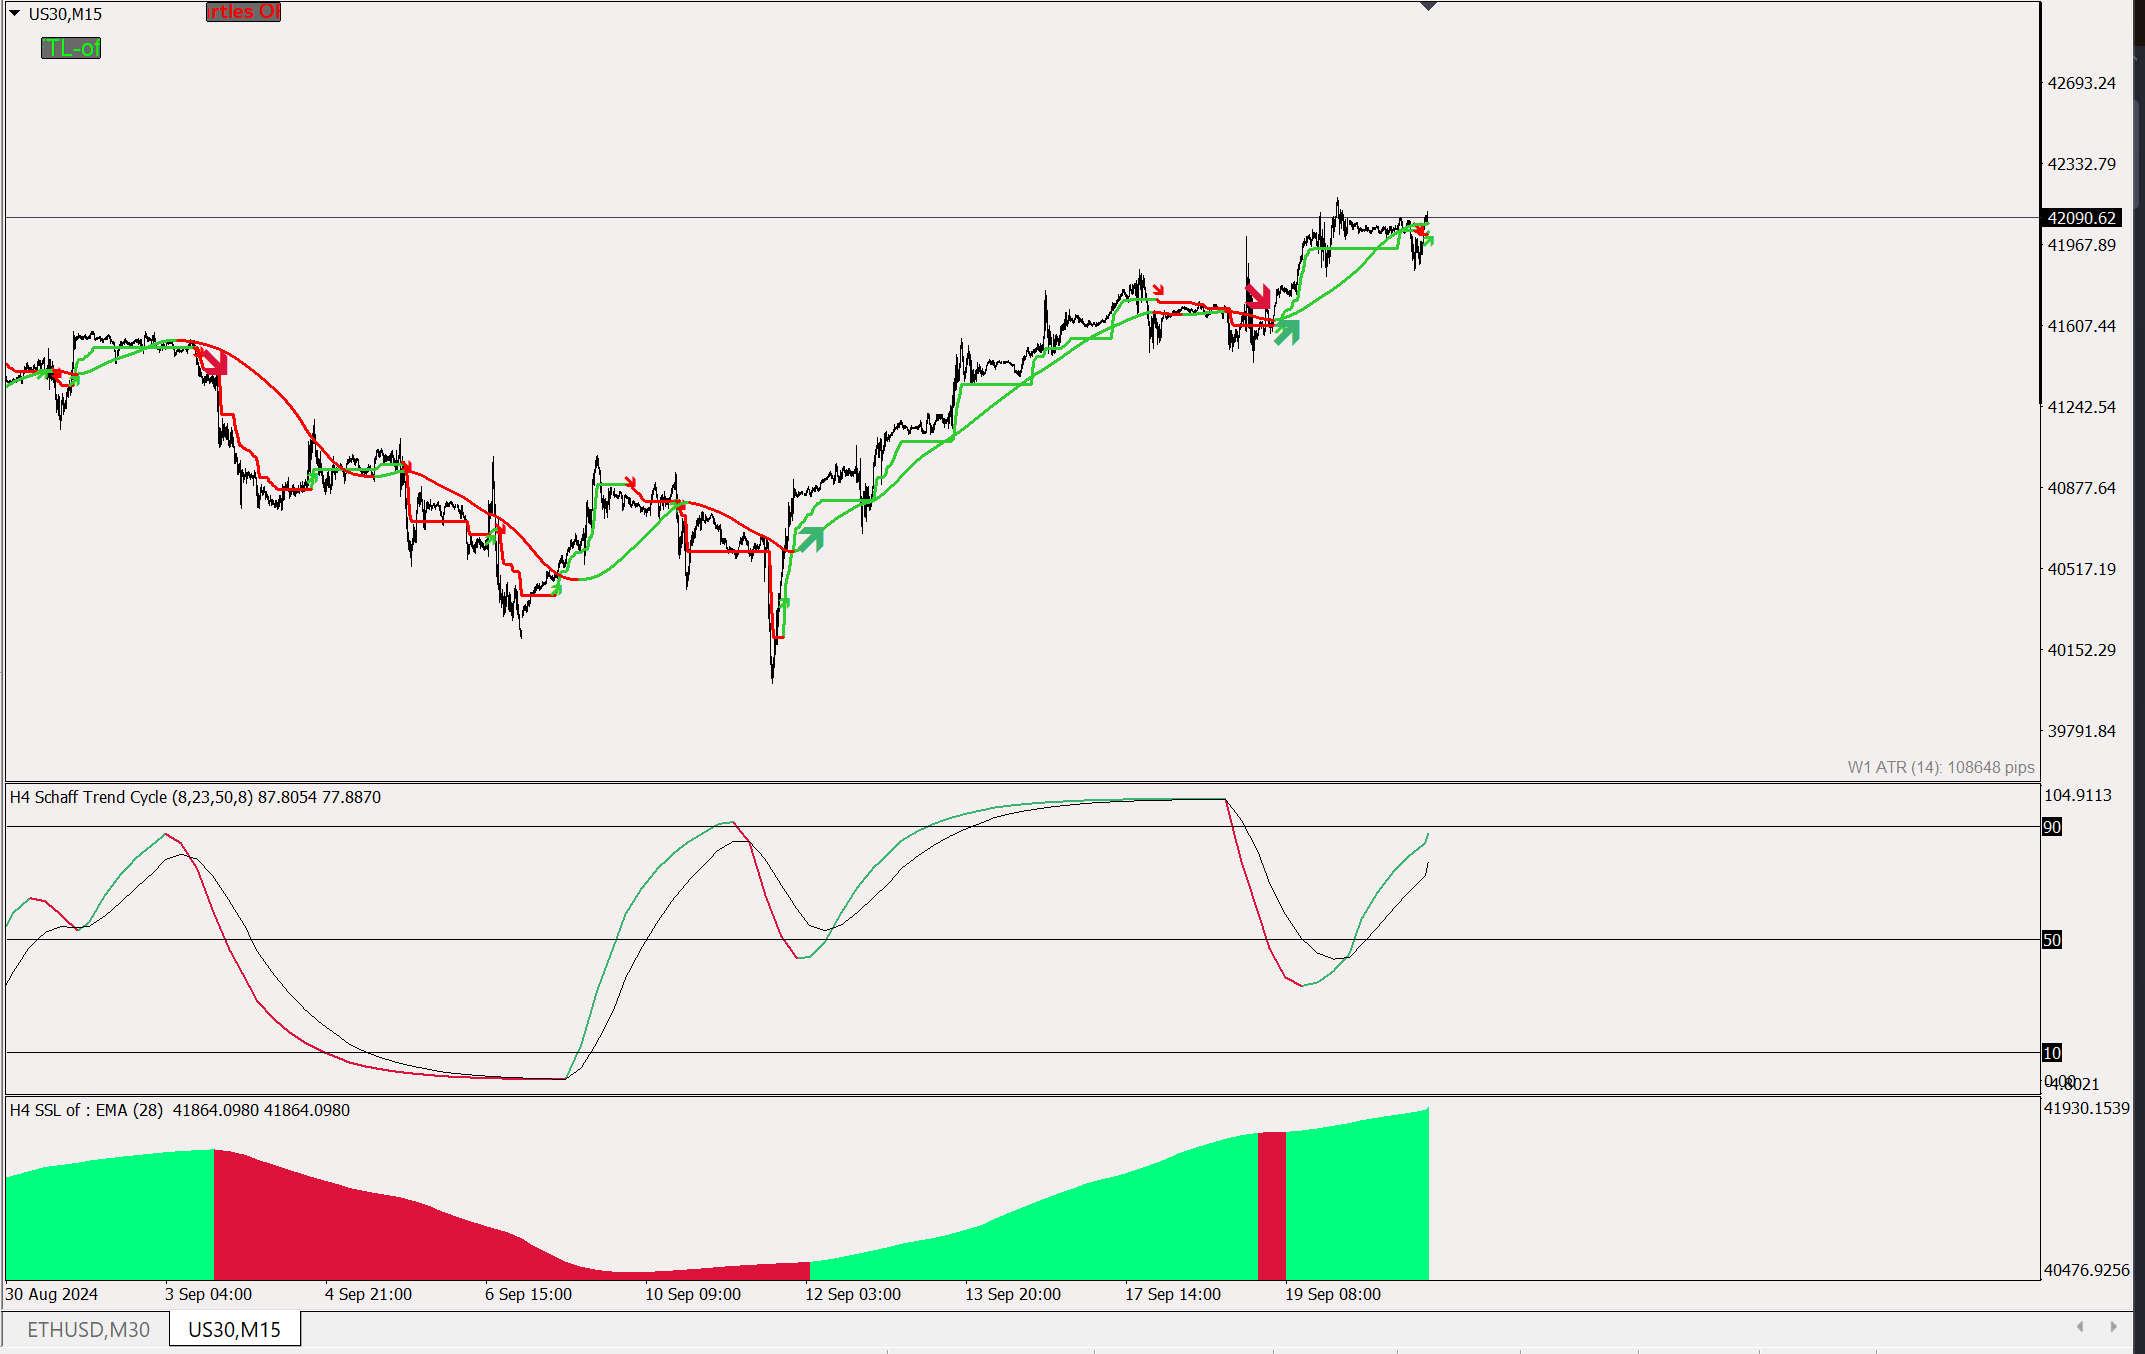This screenshot has width=2145, height=1354.
Task: Switch to the ETHUSD,M30 tab
Action: pyautogui.click(x=88, y=1329)
